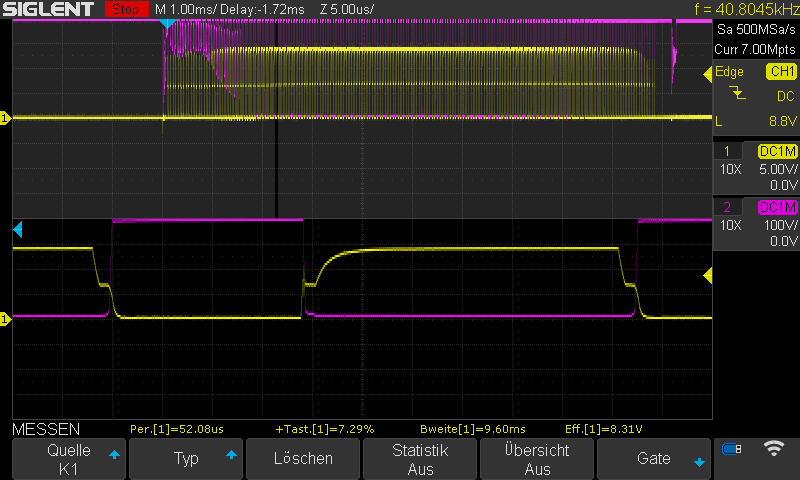Open the Quelle K1 source menu

(69, 459)
